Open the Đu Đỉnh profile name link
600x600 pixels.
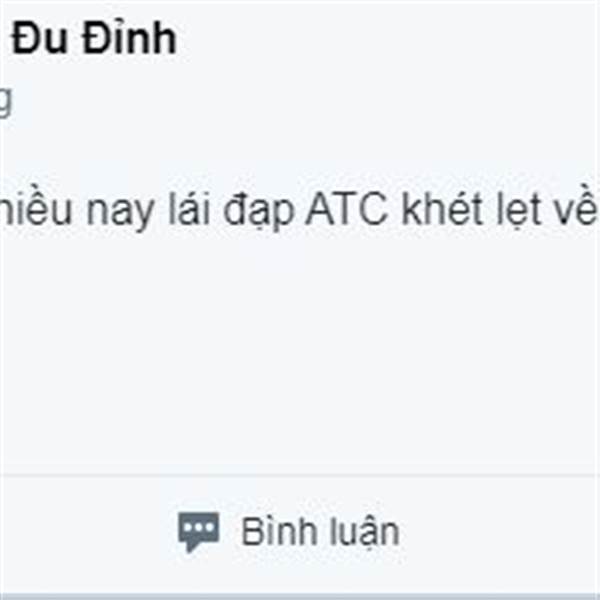click(x=94, y=38)
